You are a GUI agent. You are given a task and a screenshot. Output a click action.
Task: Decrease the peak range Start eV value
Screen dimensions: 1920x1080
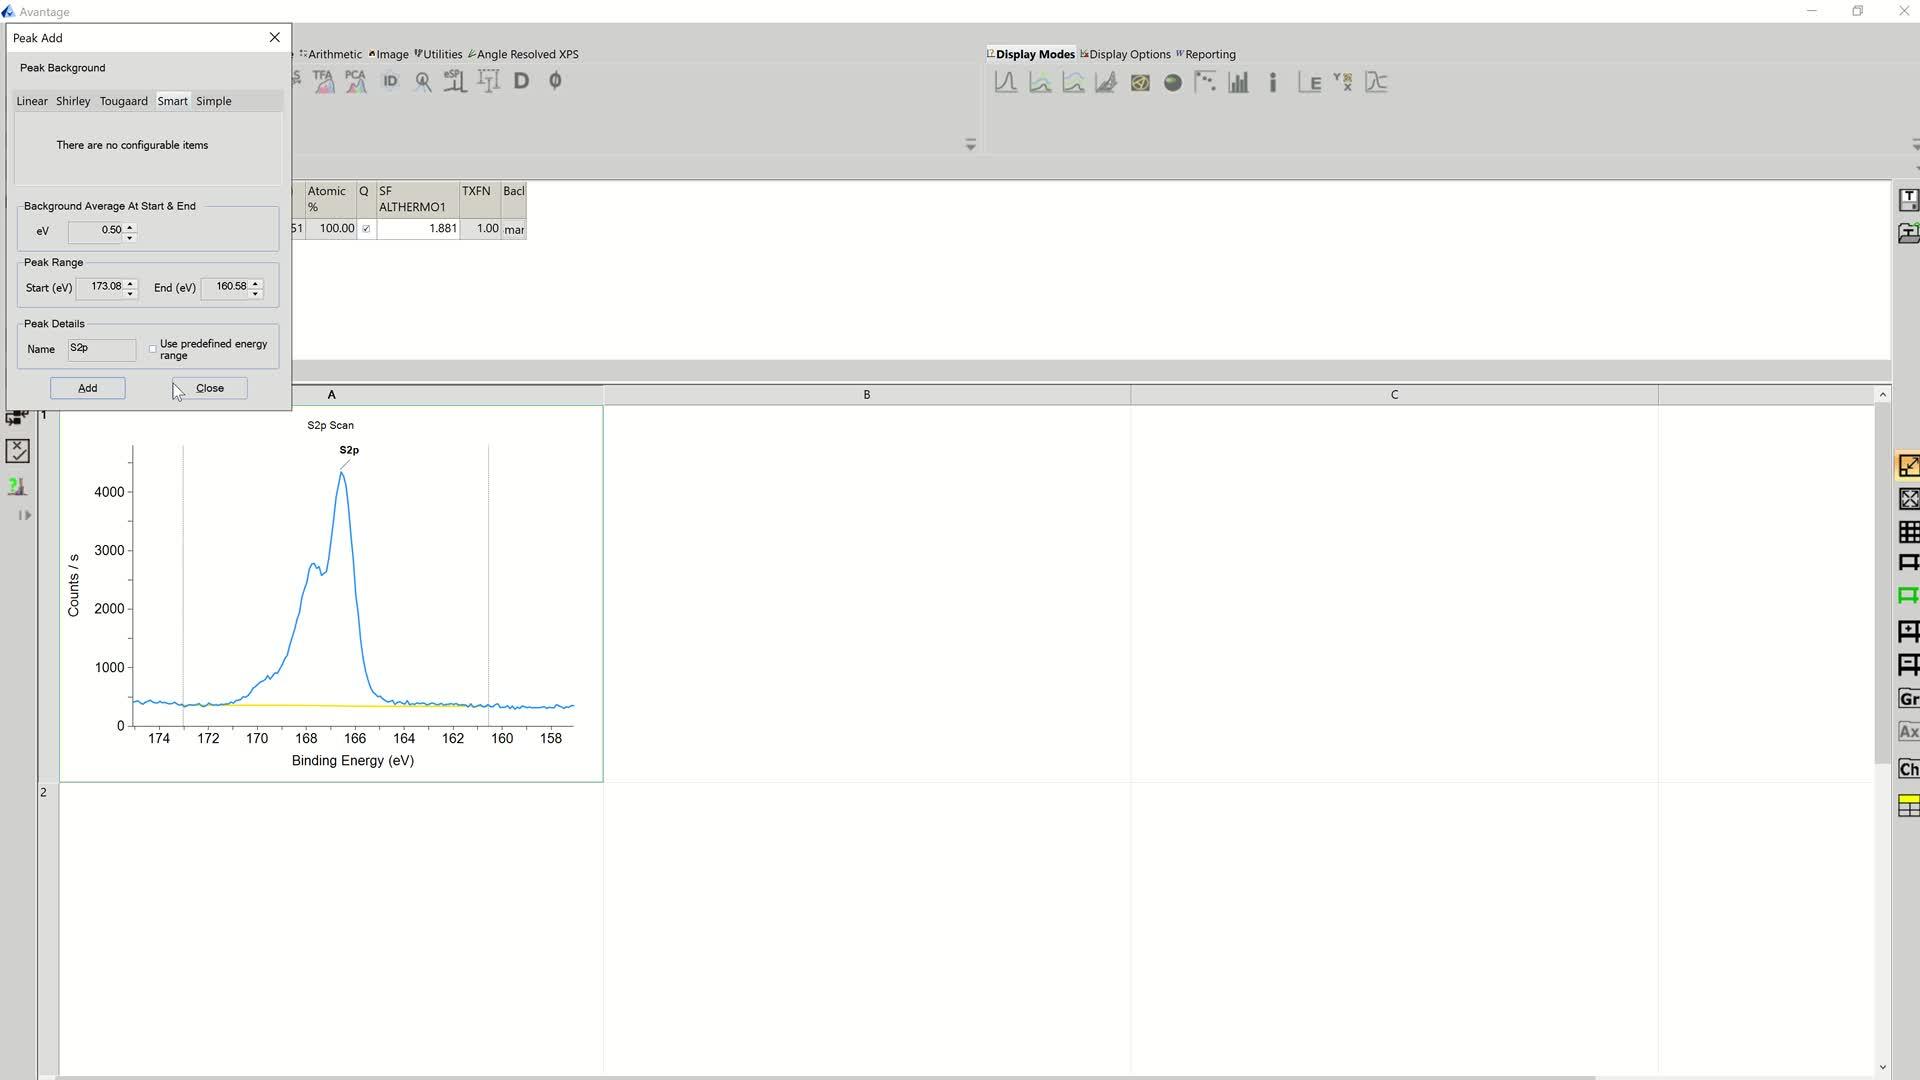click(x=130, y=293)
